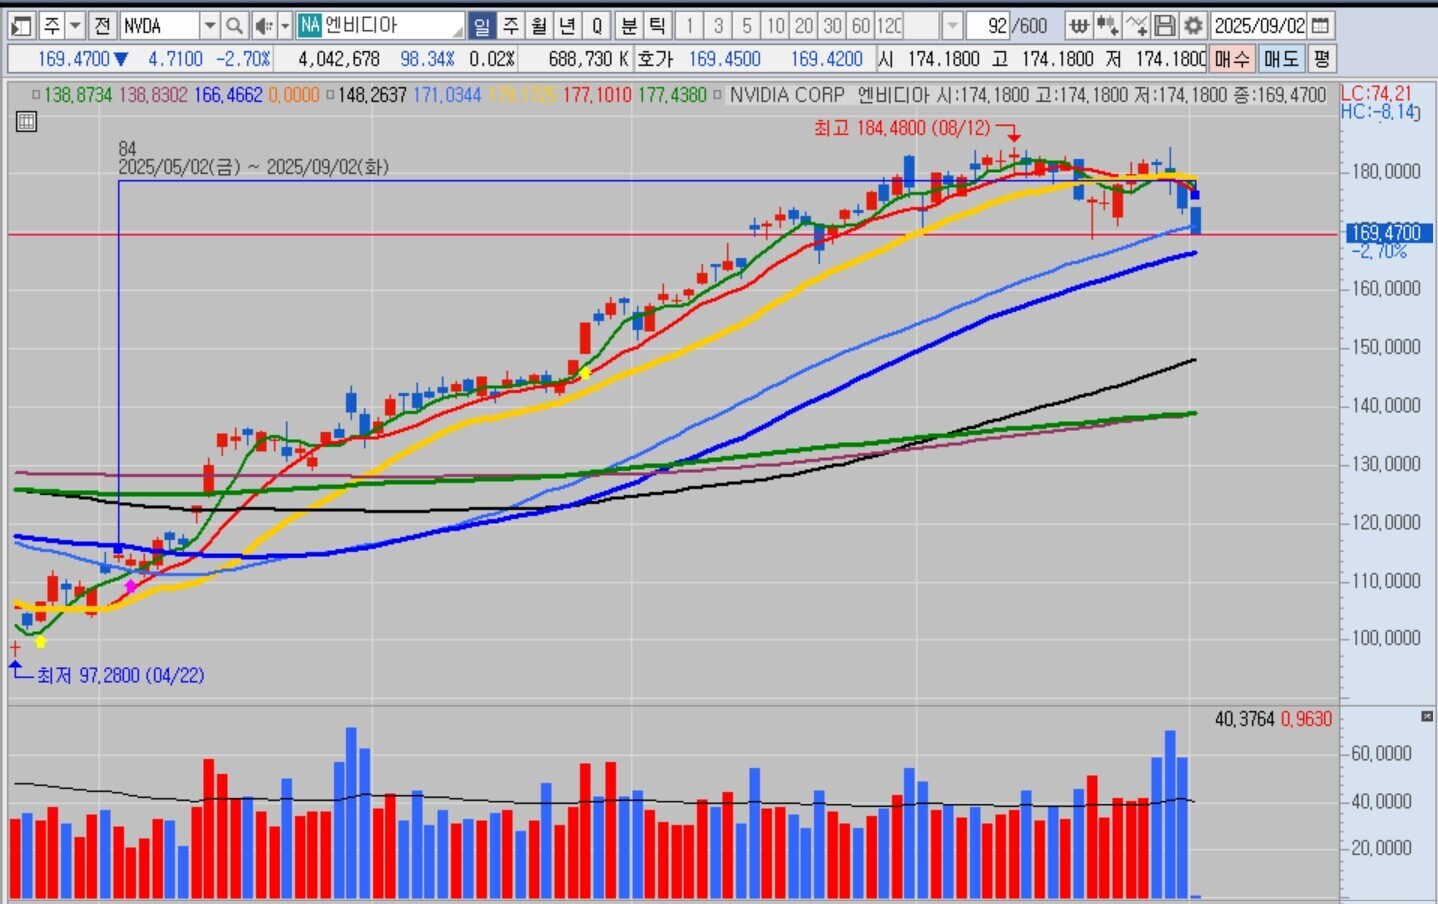Select the green 138.8734 moving average legend value
Viewport: 1438px width, 904px height.
[x=78, y=95]
